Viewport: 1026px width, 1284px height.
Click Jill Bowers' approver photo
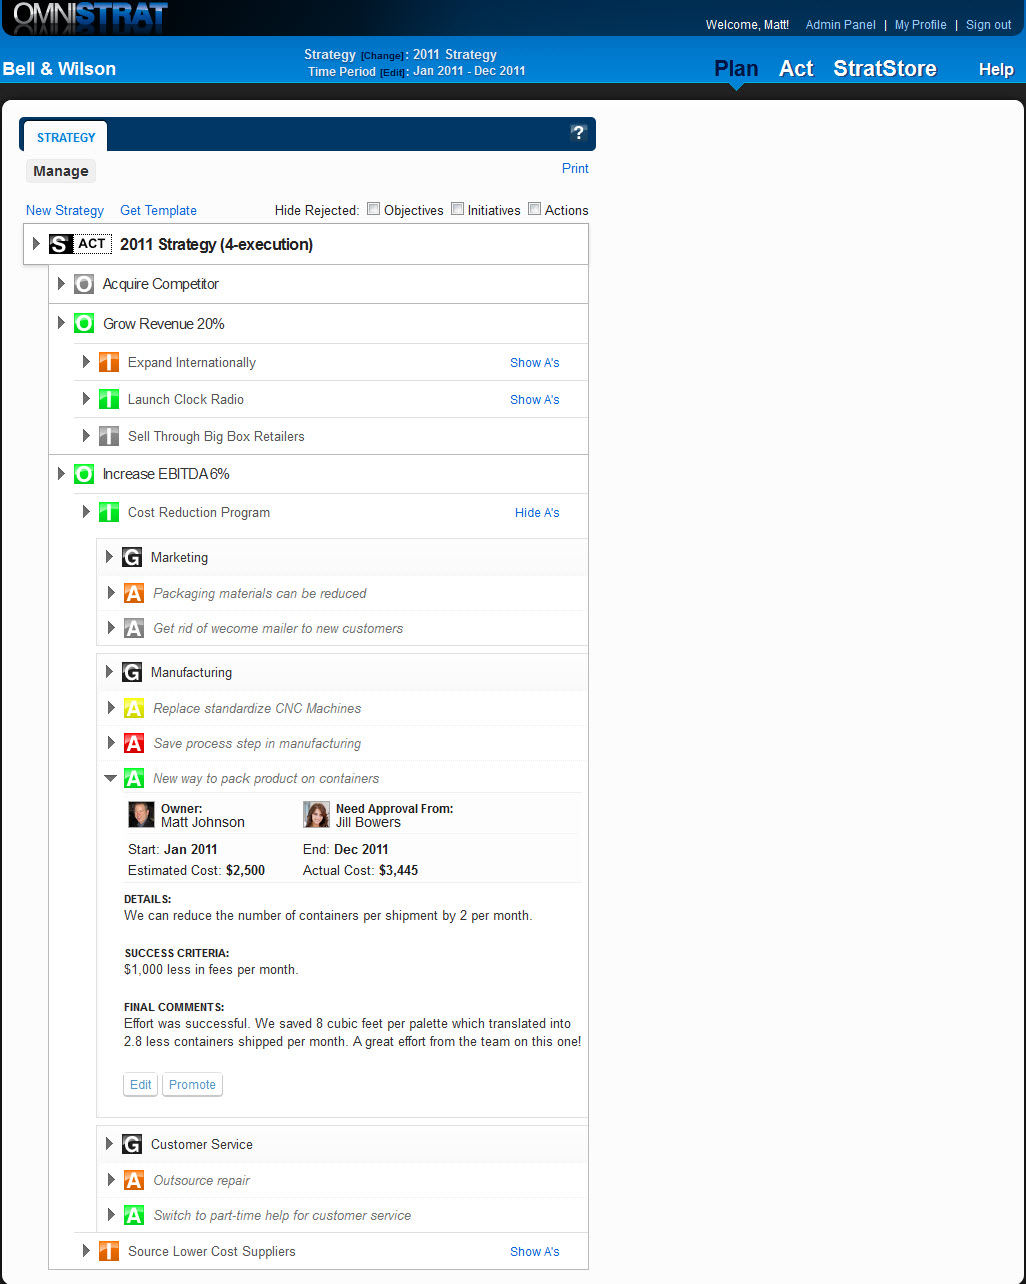(x=316, y=815)
